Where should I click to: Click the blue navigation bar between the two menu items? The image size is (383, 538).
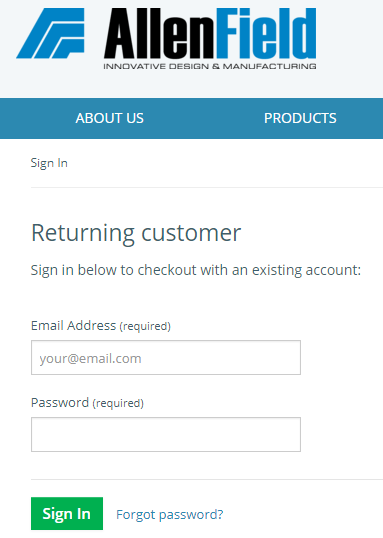pos(204,118)
